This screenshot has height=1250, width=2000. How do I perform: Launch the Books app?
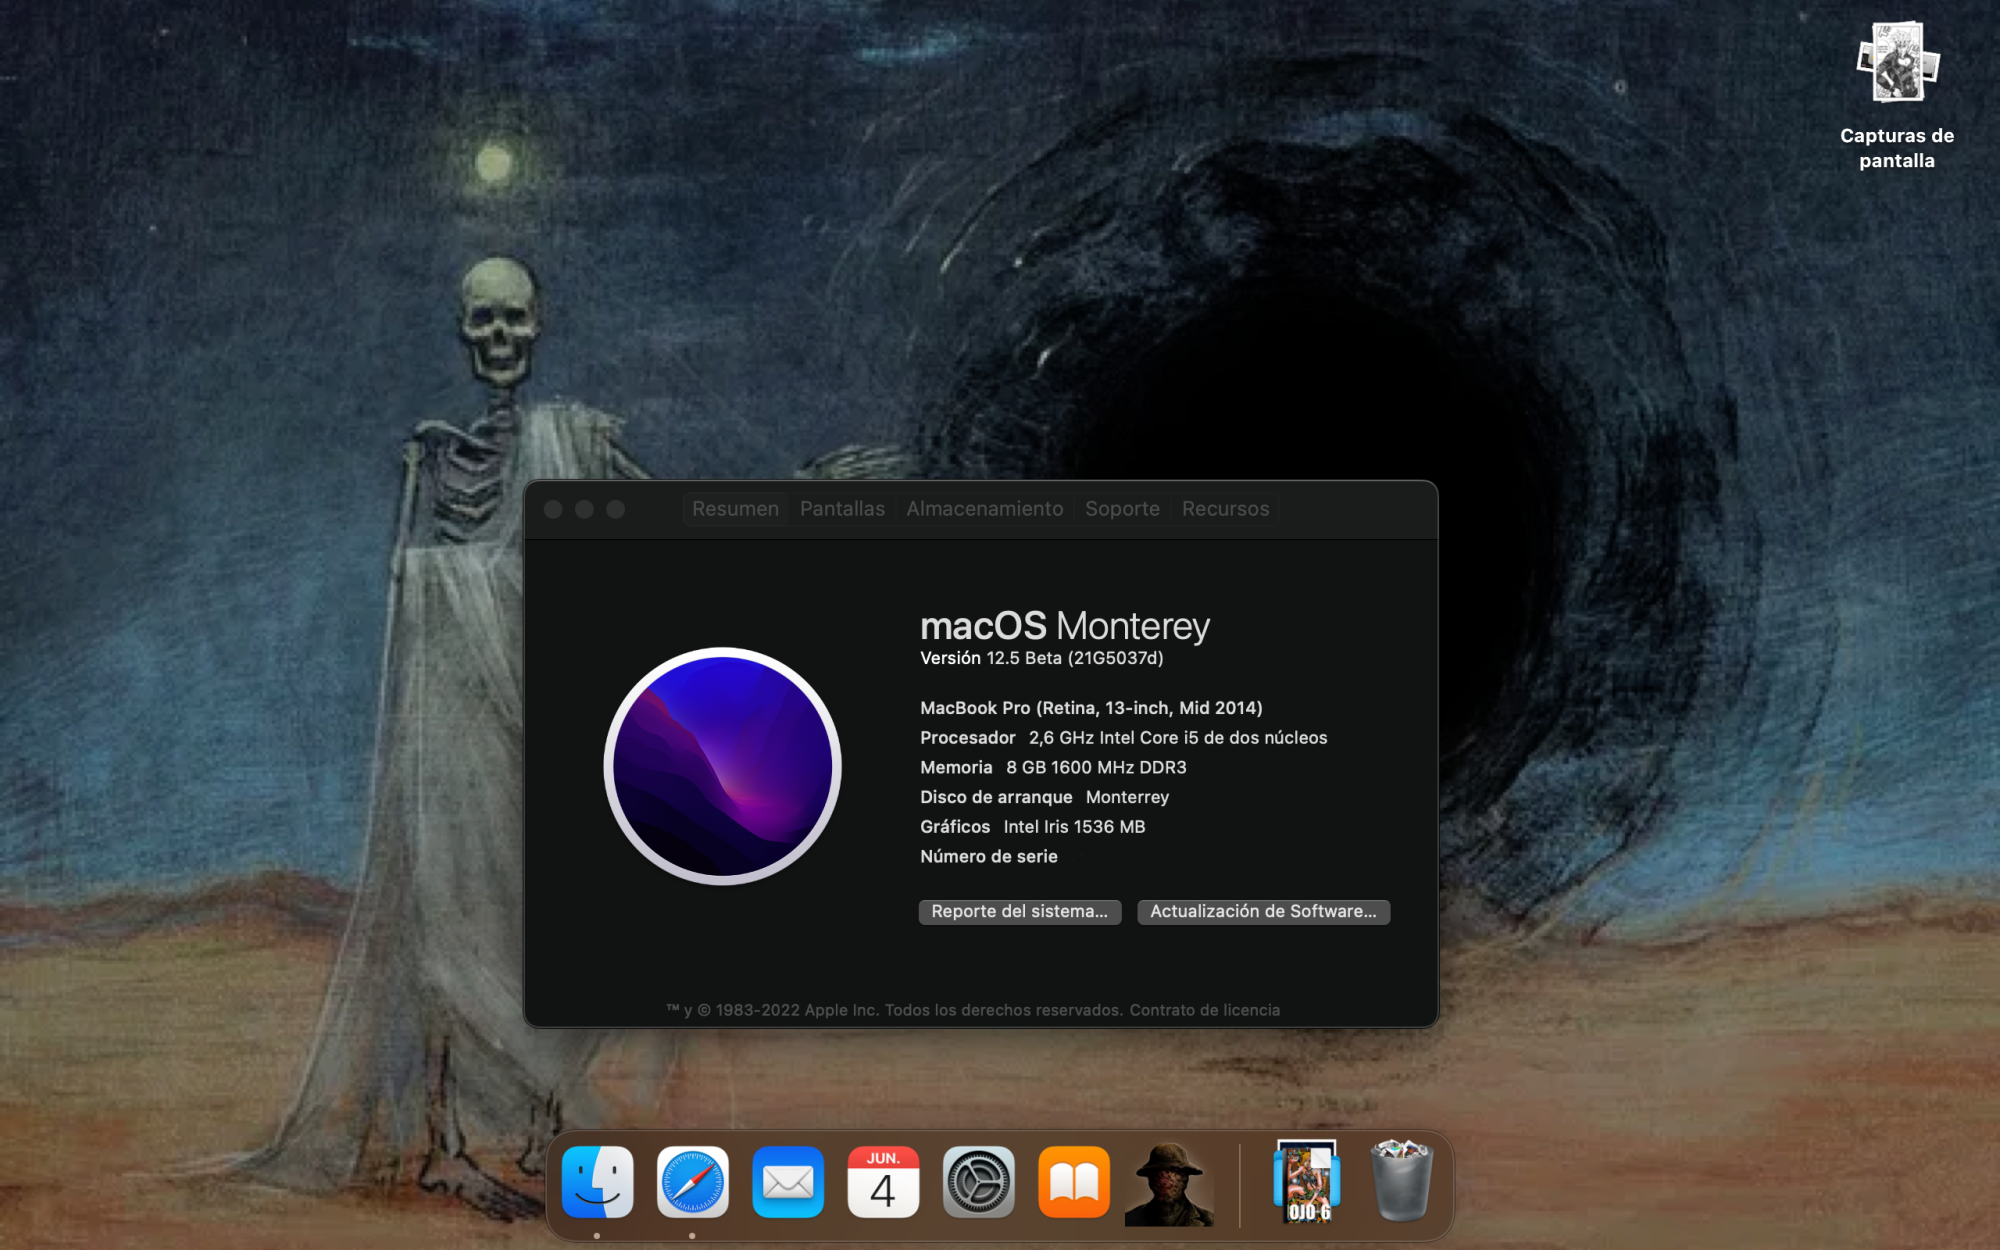[x=1073, y=1182]
